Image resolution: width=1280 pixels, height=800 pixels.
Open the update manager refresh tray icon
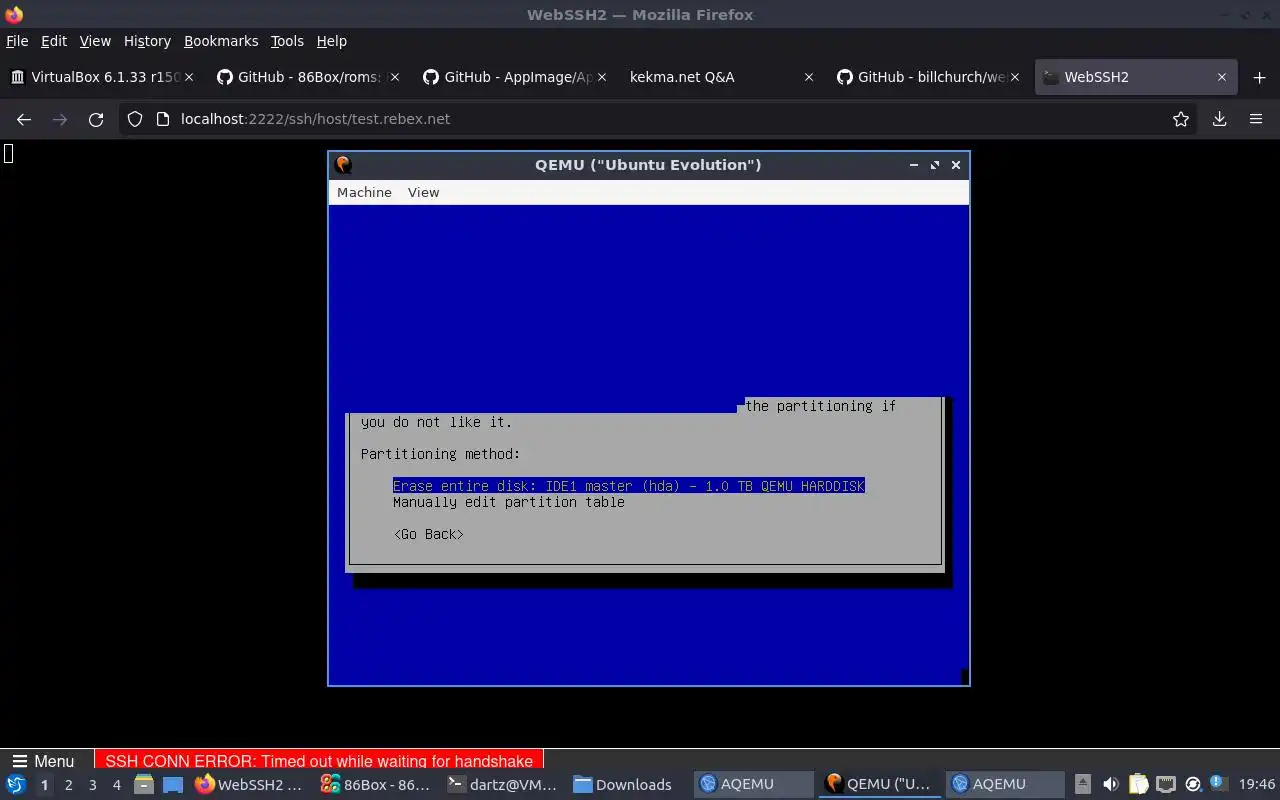coord(1192,785)
